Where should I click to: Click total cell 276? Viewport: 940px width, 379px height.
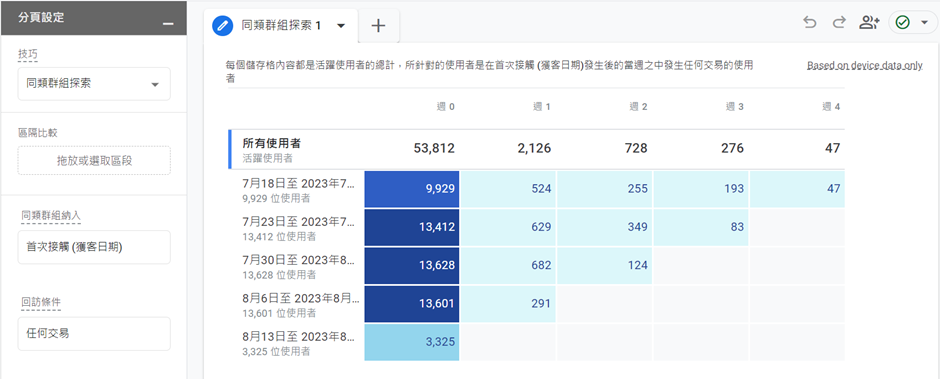coord(732,148)
